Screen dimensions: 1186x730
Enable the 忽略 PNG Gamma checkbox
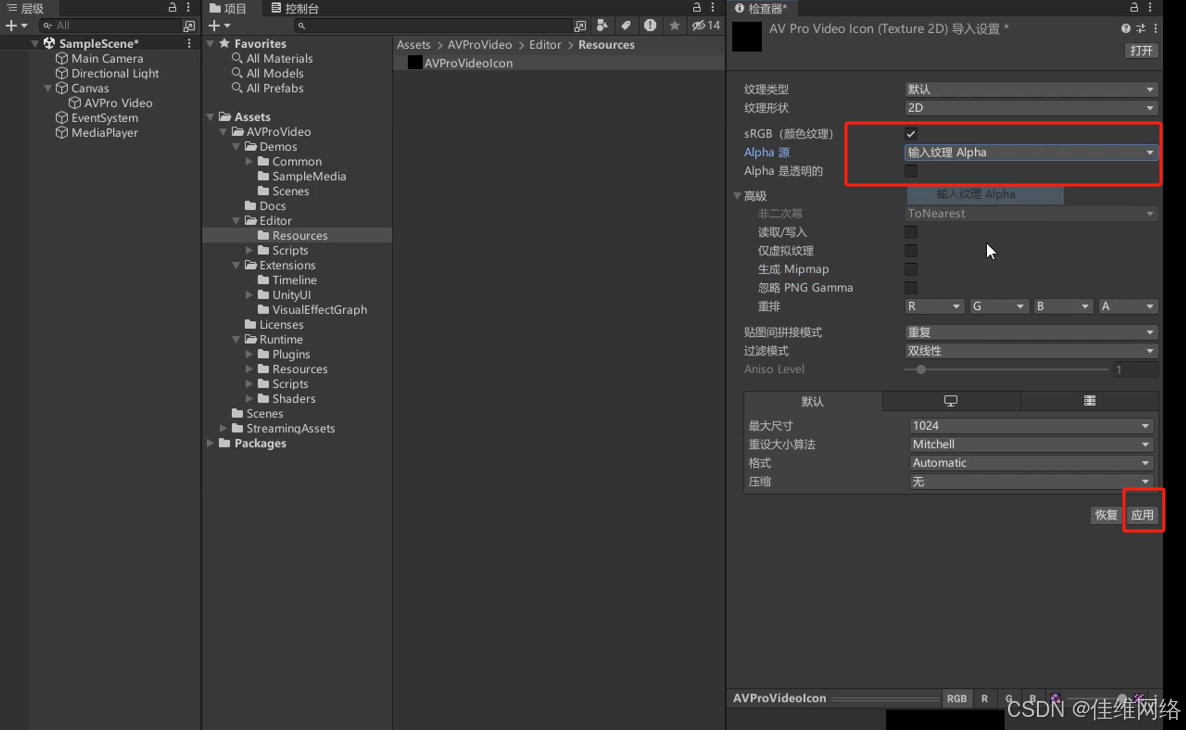point(911,287)
